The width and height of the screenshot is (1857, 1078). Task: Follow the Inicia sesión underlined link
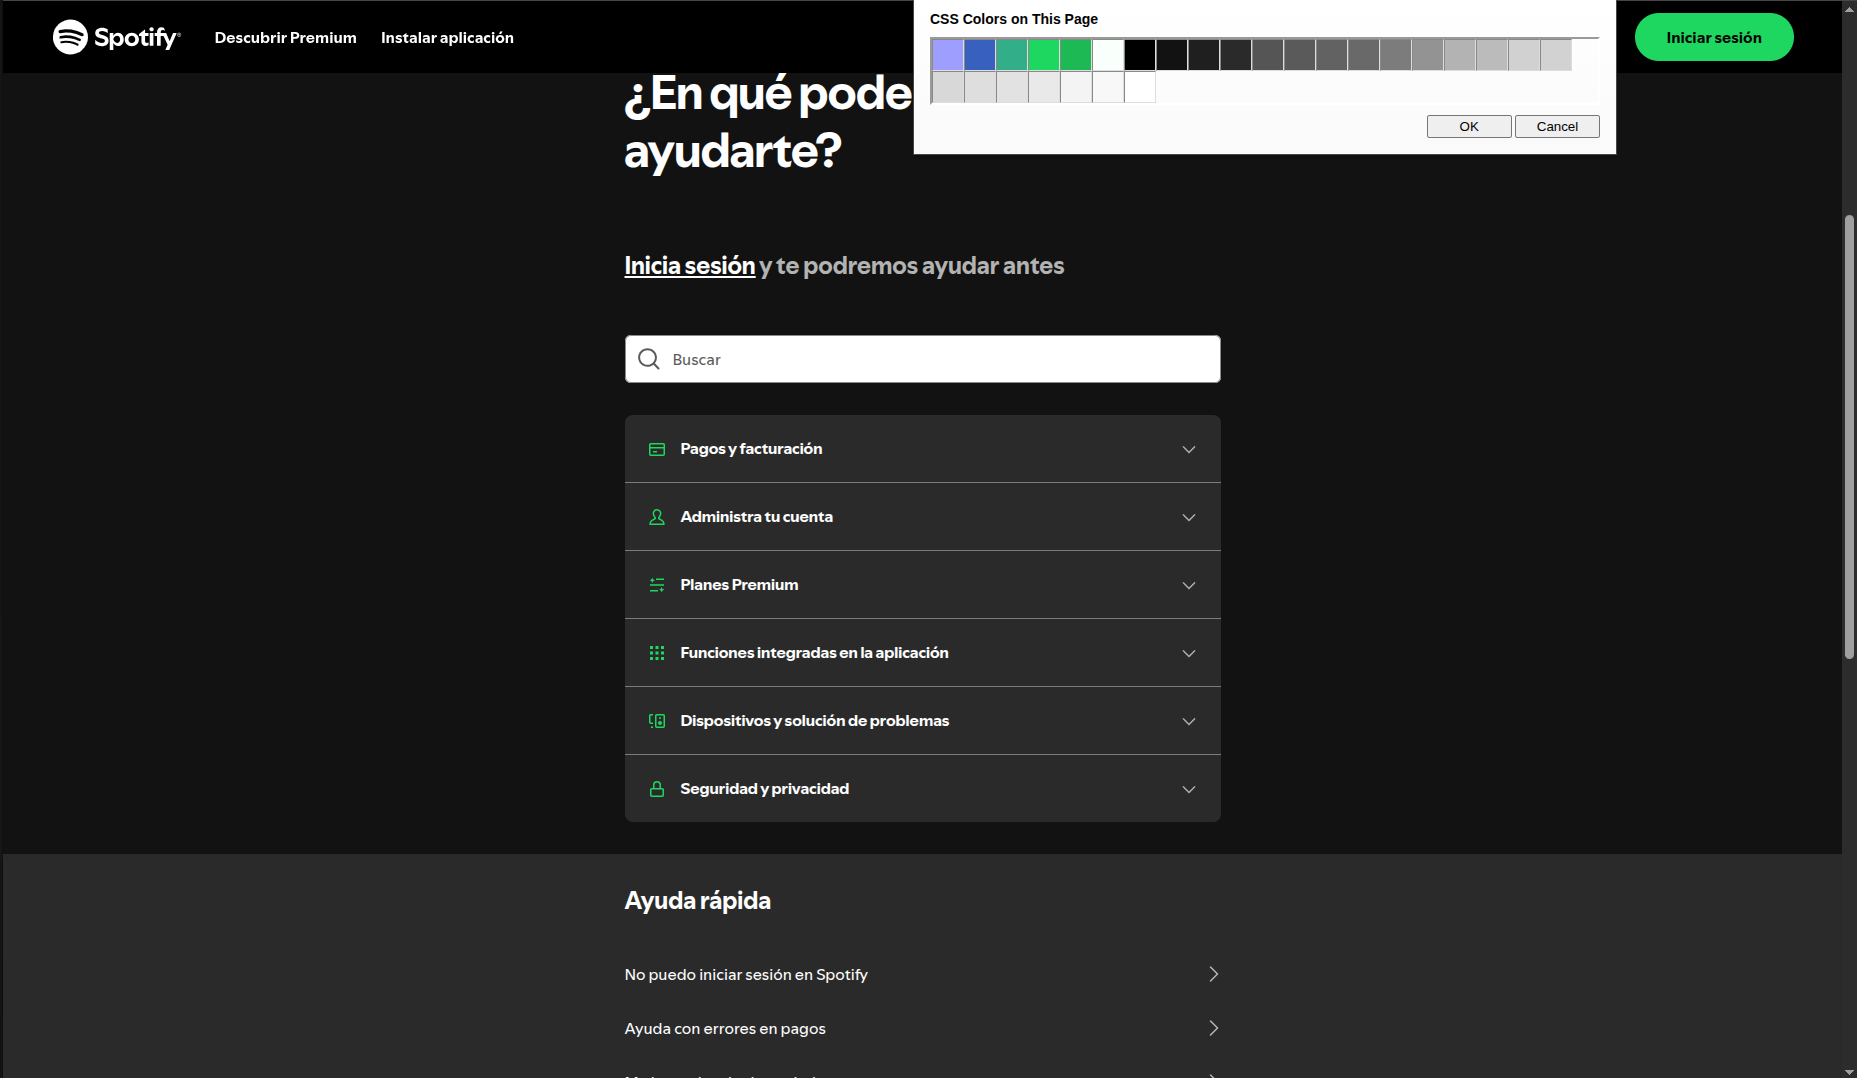[x=689, y=266]
